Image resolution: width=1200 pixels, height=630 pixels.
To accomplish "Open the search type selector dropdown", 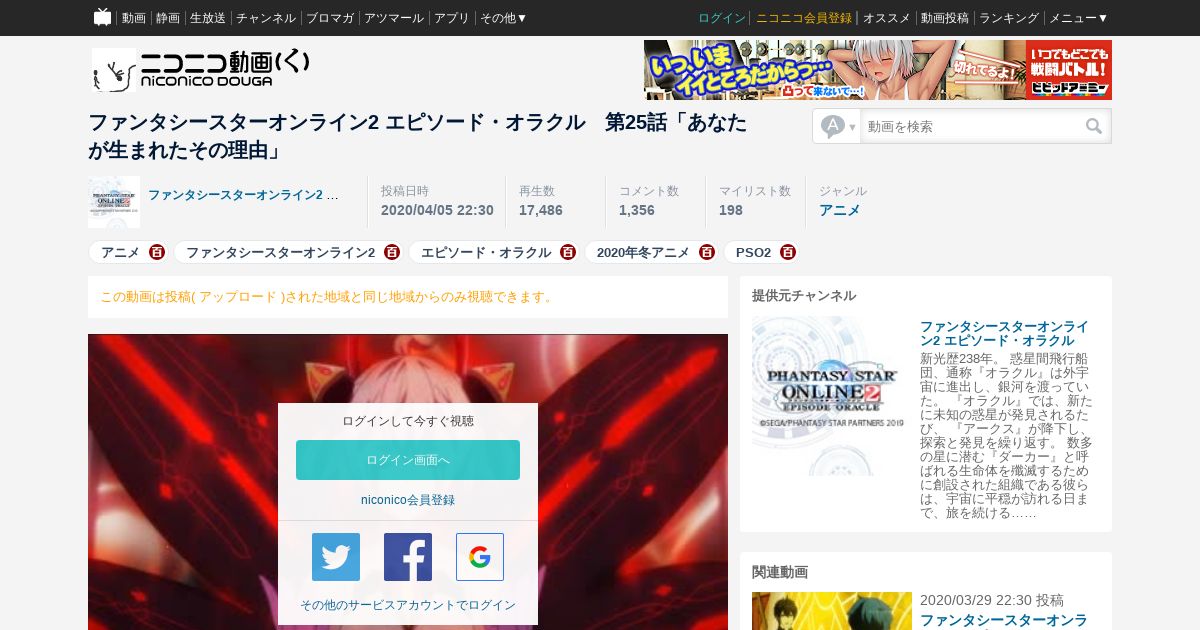I will point(838,126).
